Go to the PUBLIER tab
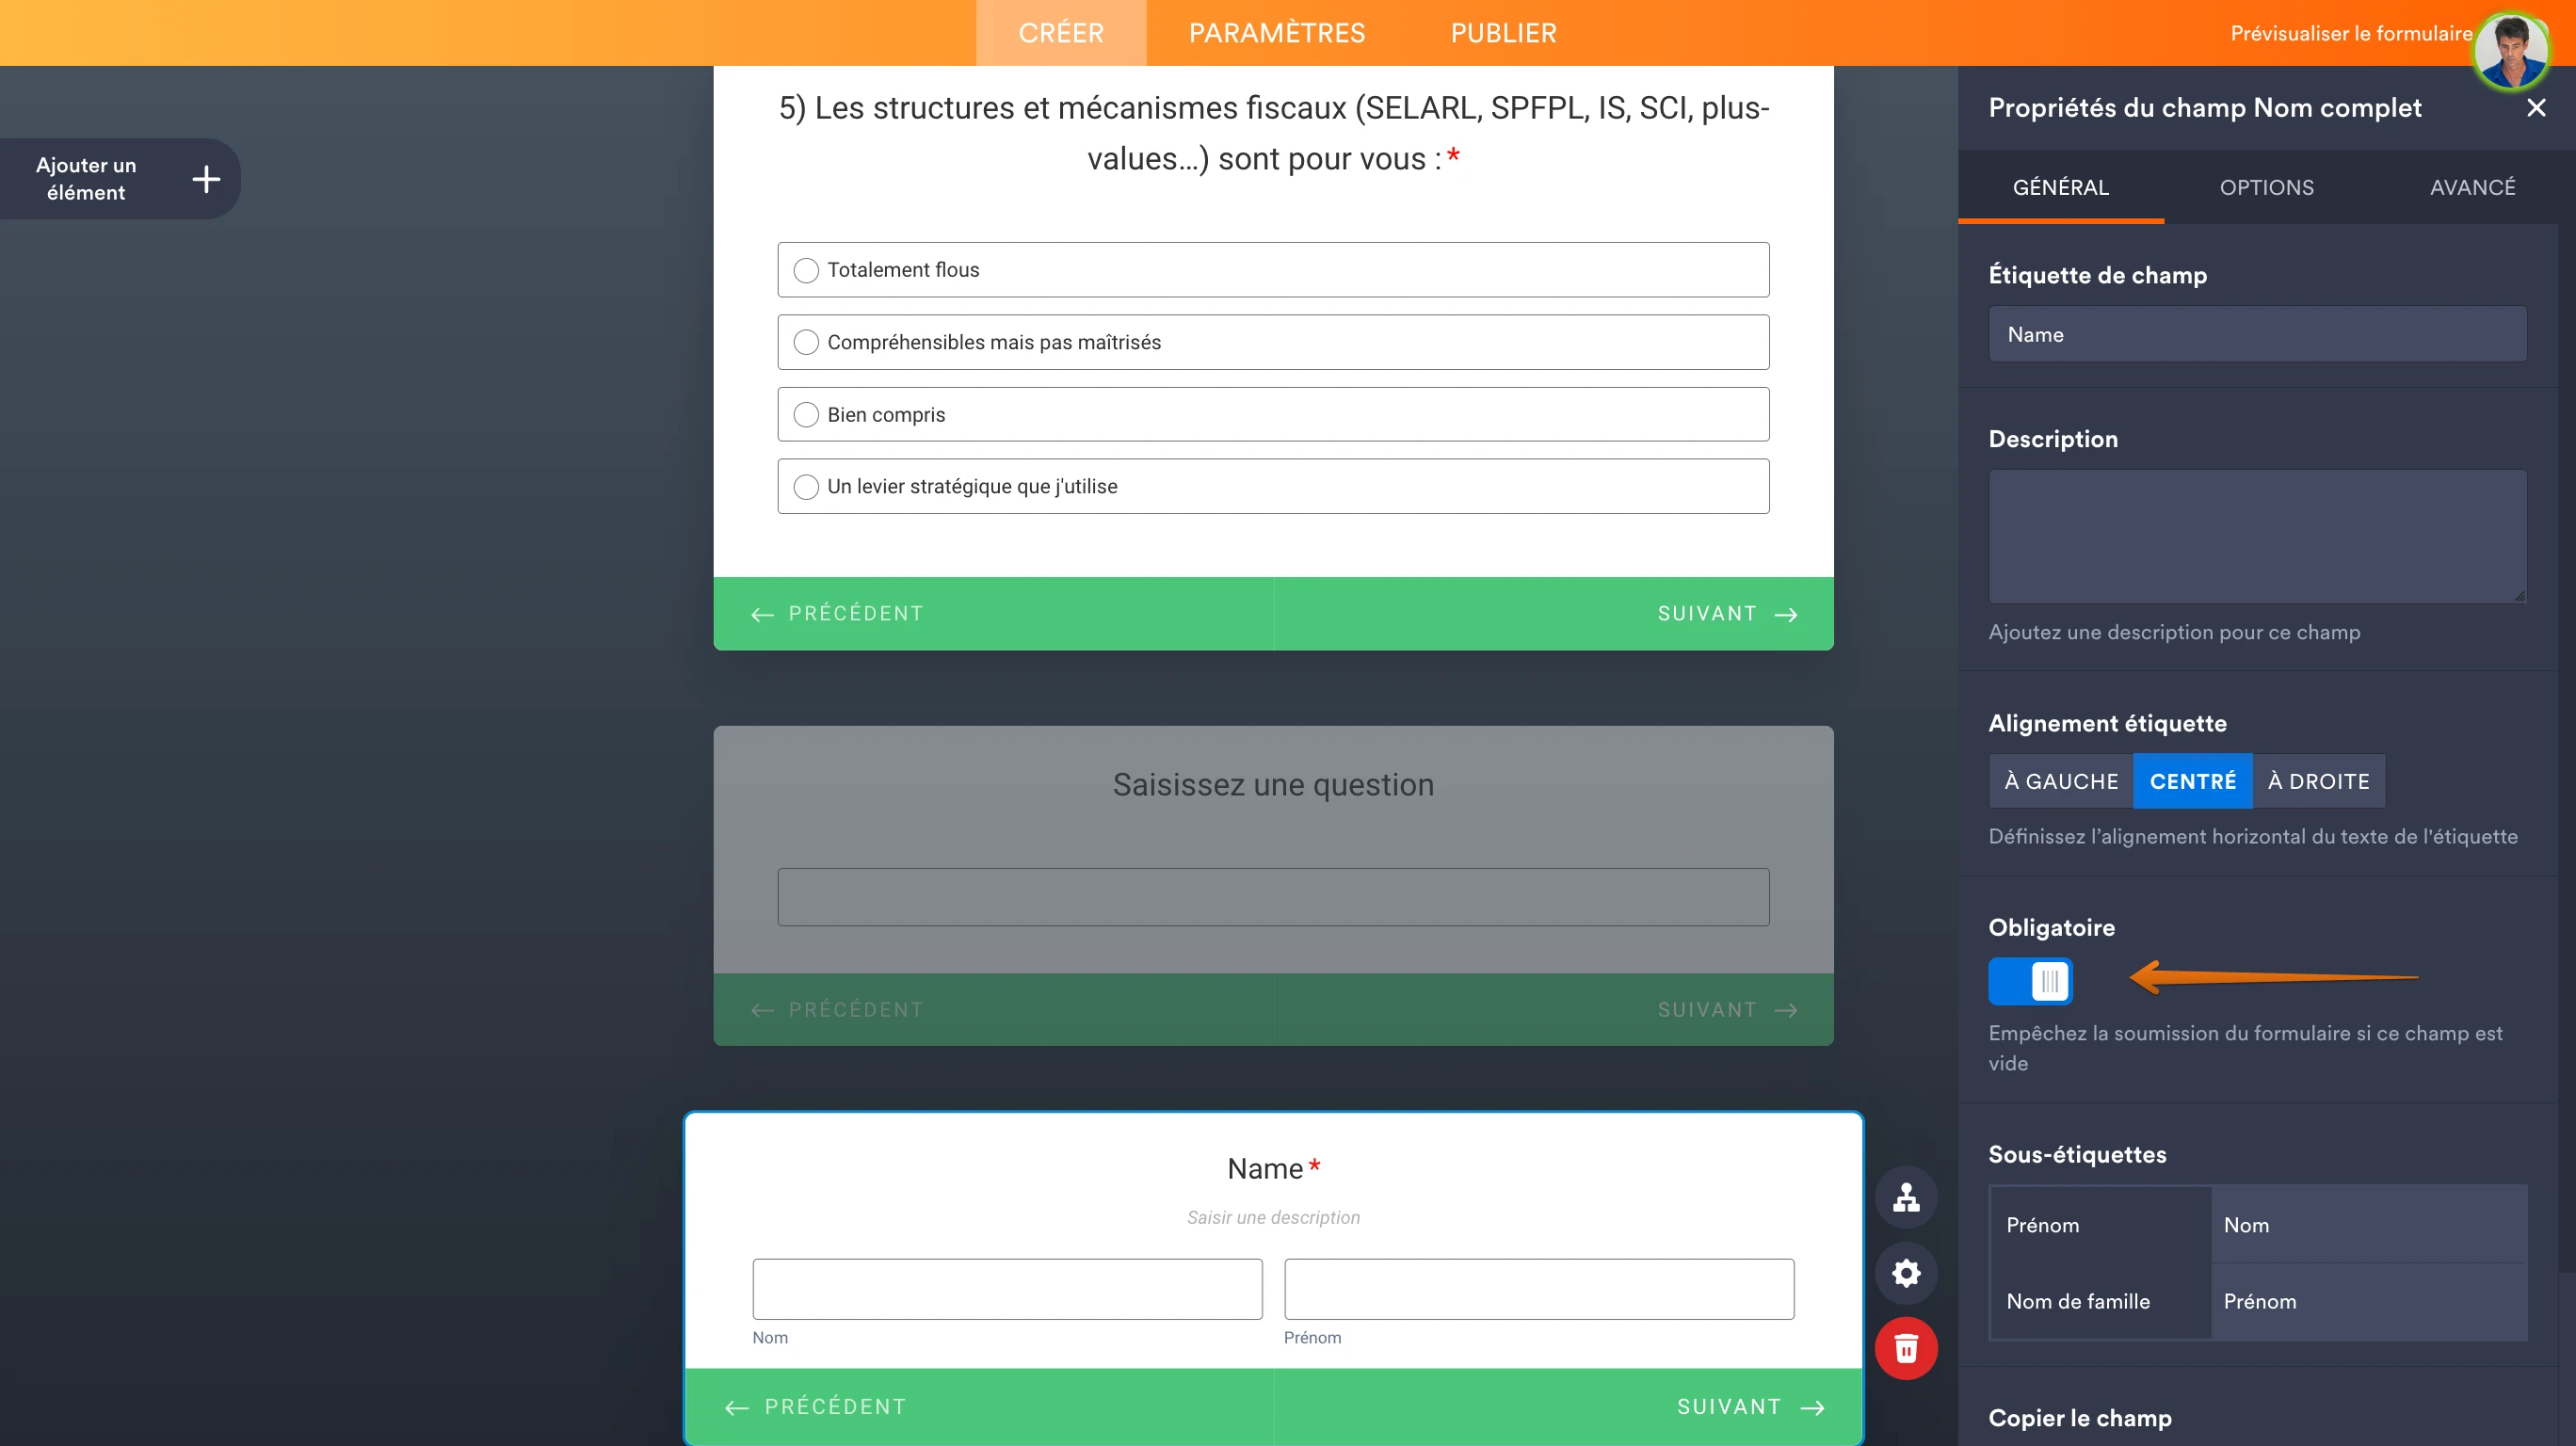The width and height of the screenshot is (2576, 1446). [1503, 33]
